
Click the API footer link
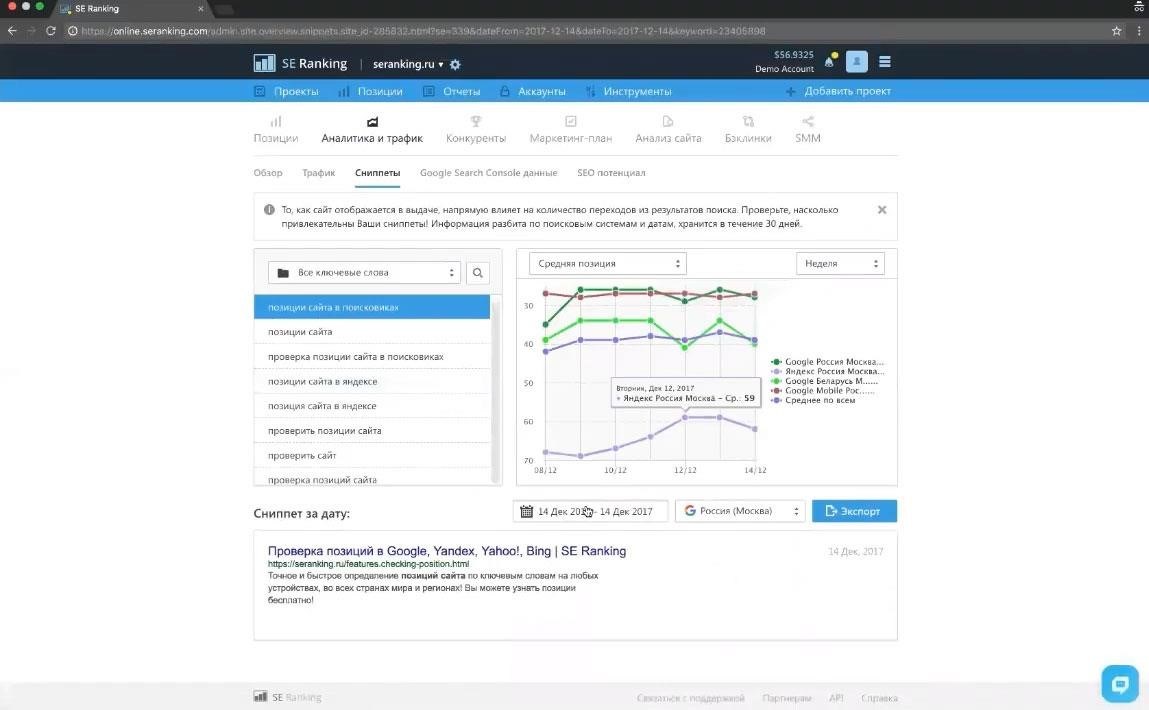click(x=836, y=698)
